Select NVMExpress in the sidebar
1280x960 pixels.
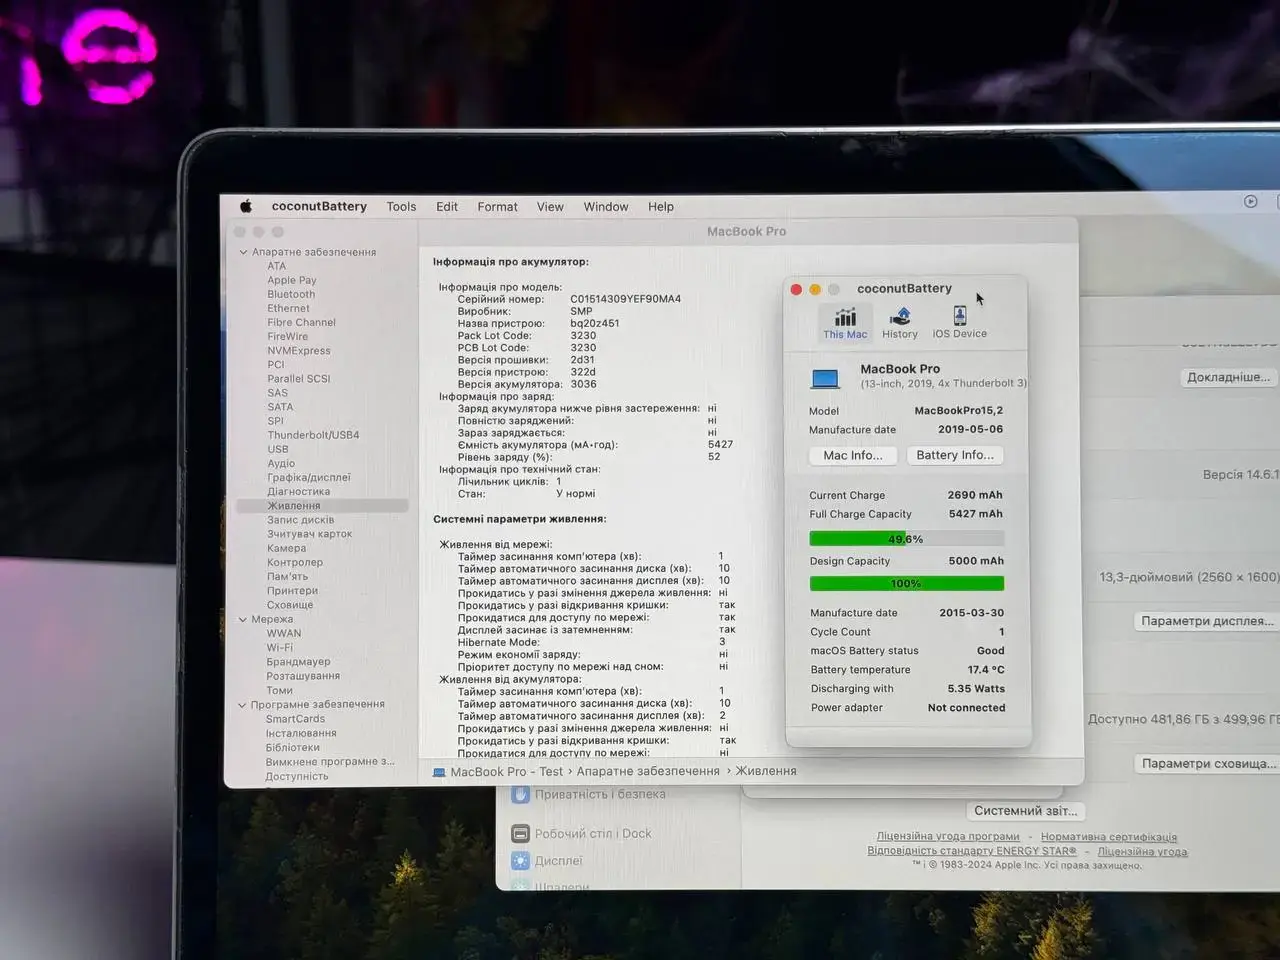(x=298, y=350)
